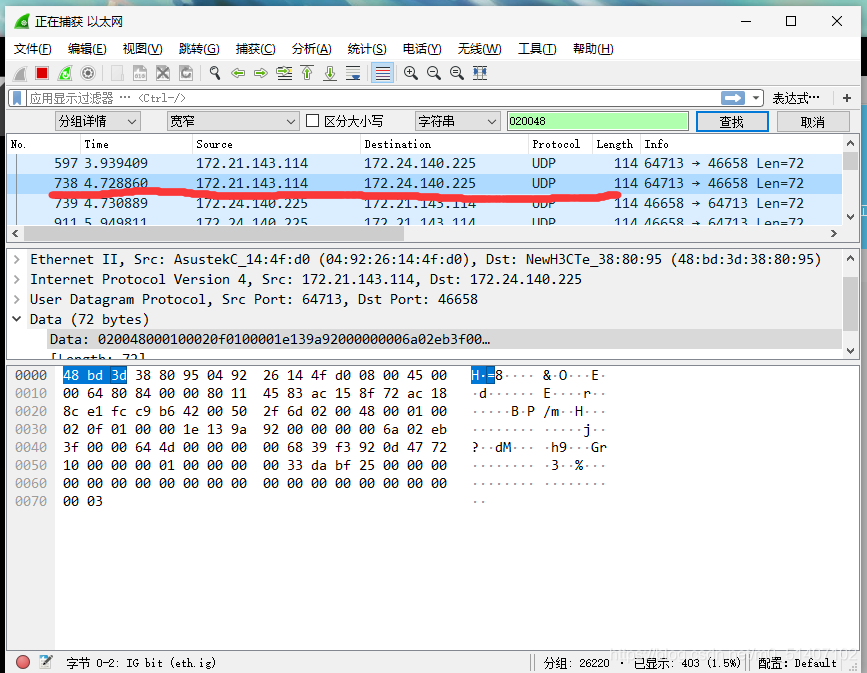
Task: Click the search field containing 020048
Action: [x=598, y=121]
